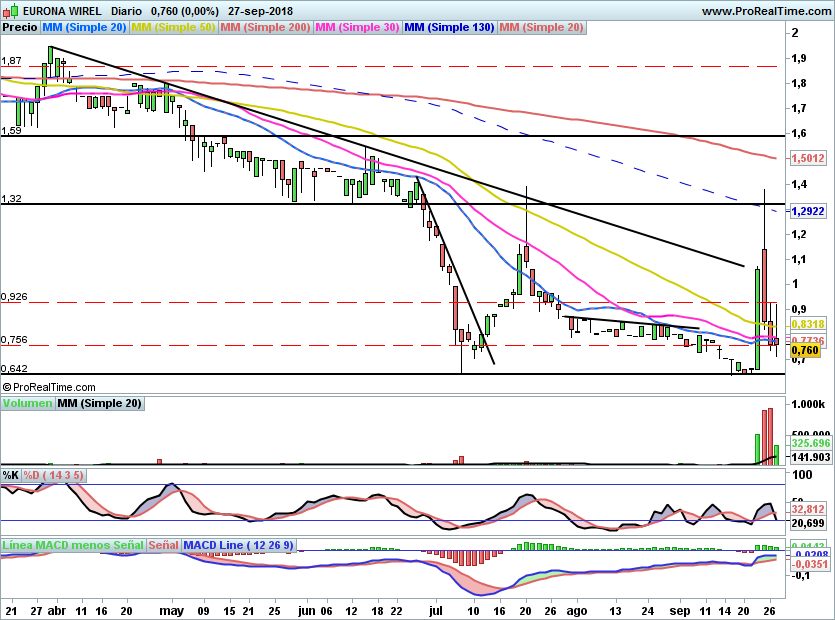The height and width of the screenshot is (620, 835).
Task: Click the -0,0351 MACD value tag
Action: pyautogui.click(x=811, y=564)
